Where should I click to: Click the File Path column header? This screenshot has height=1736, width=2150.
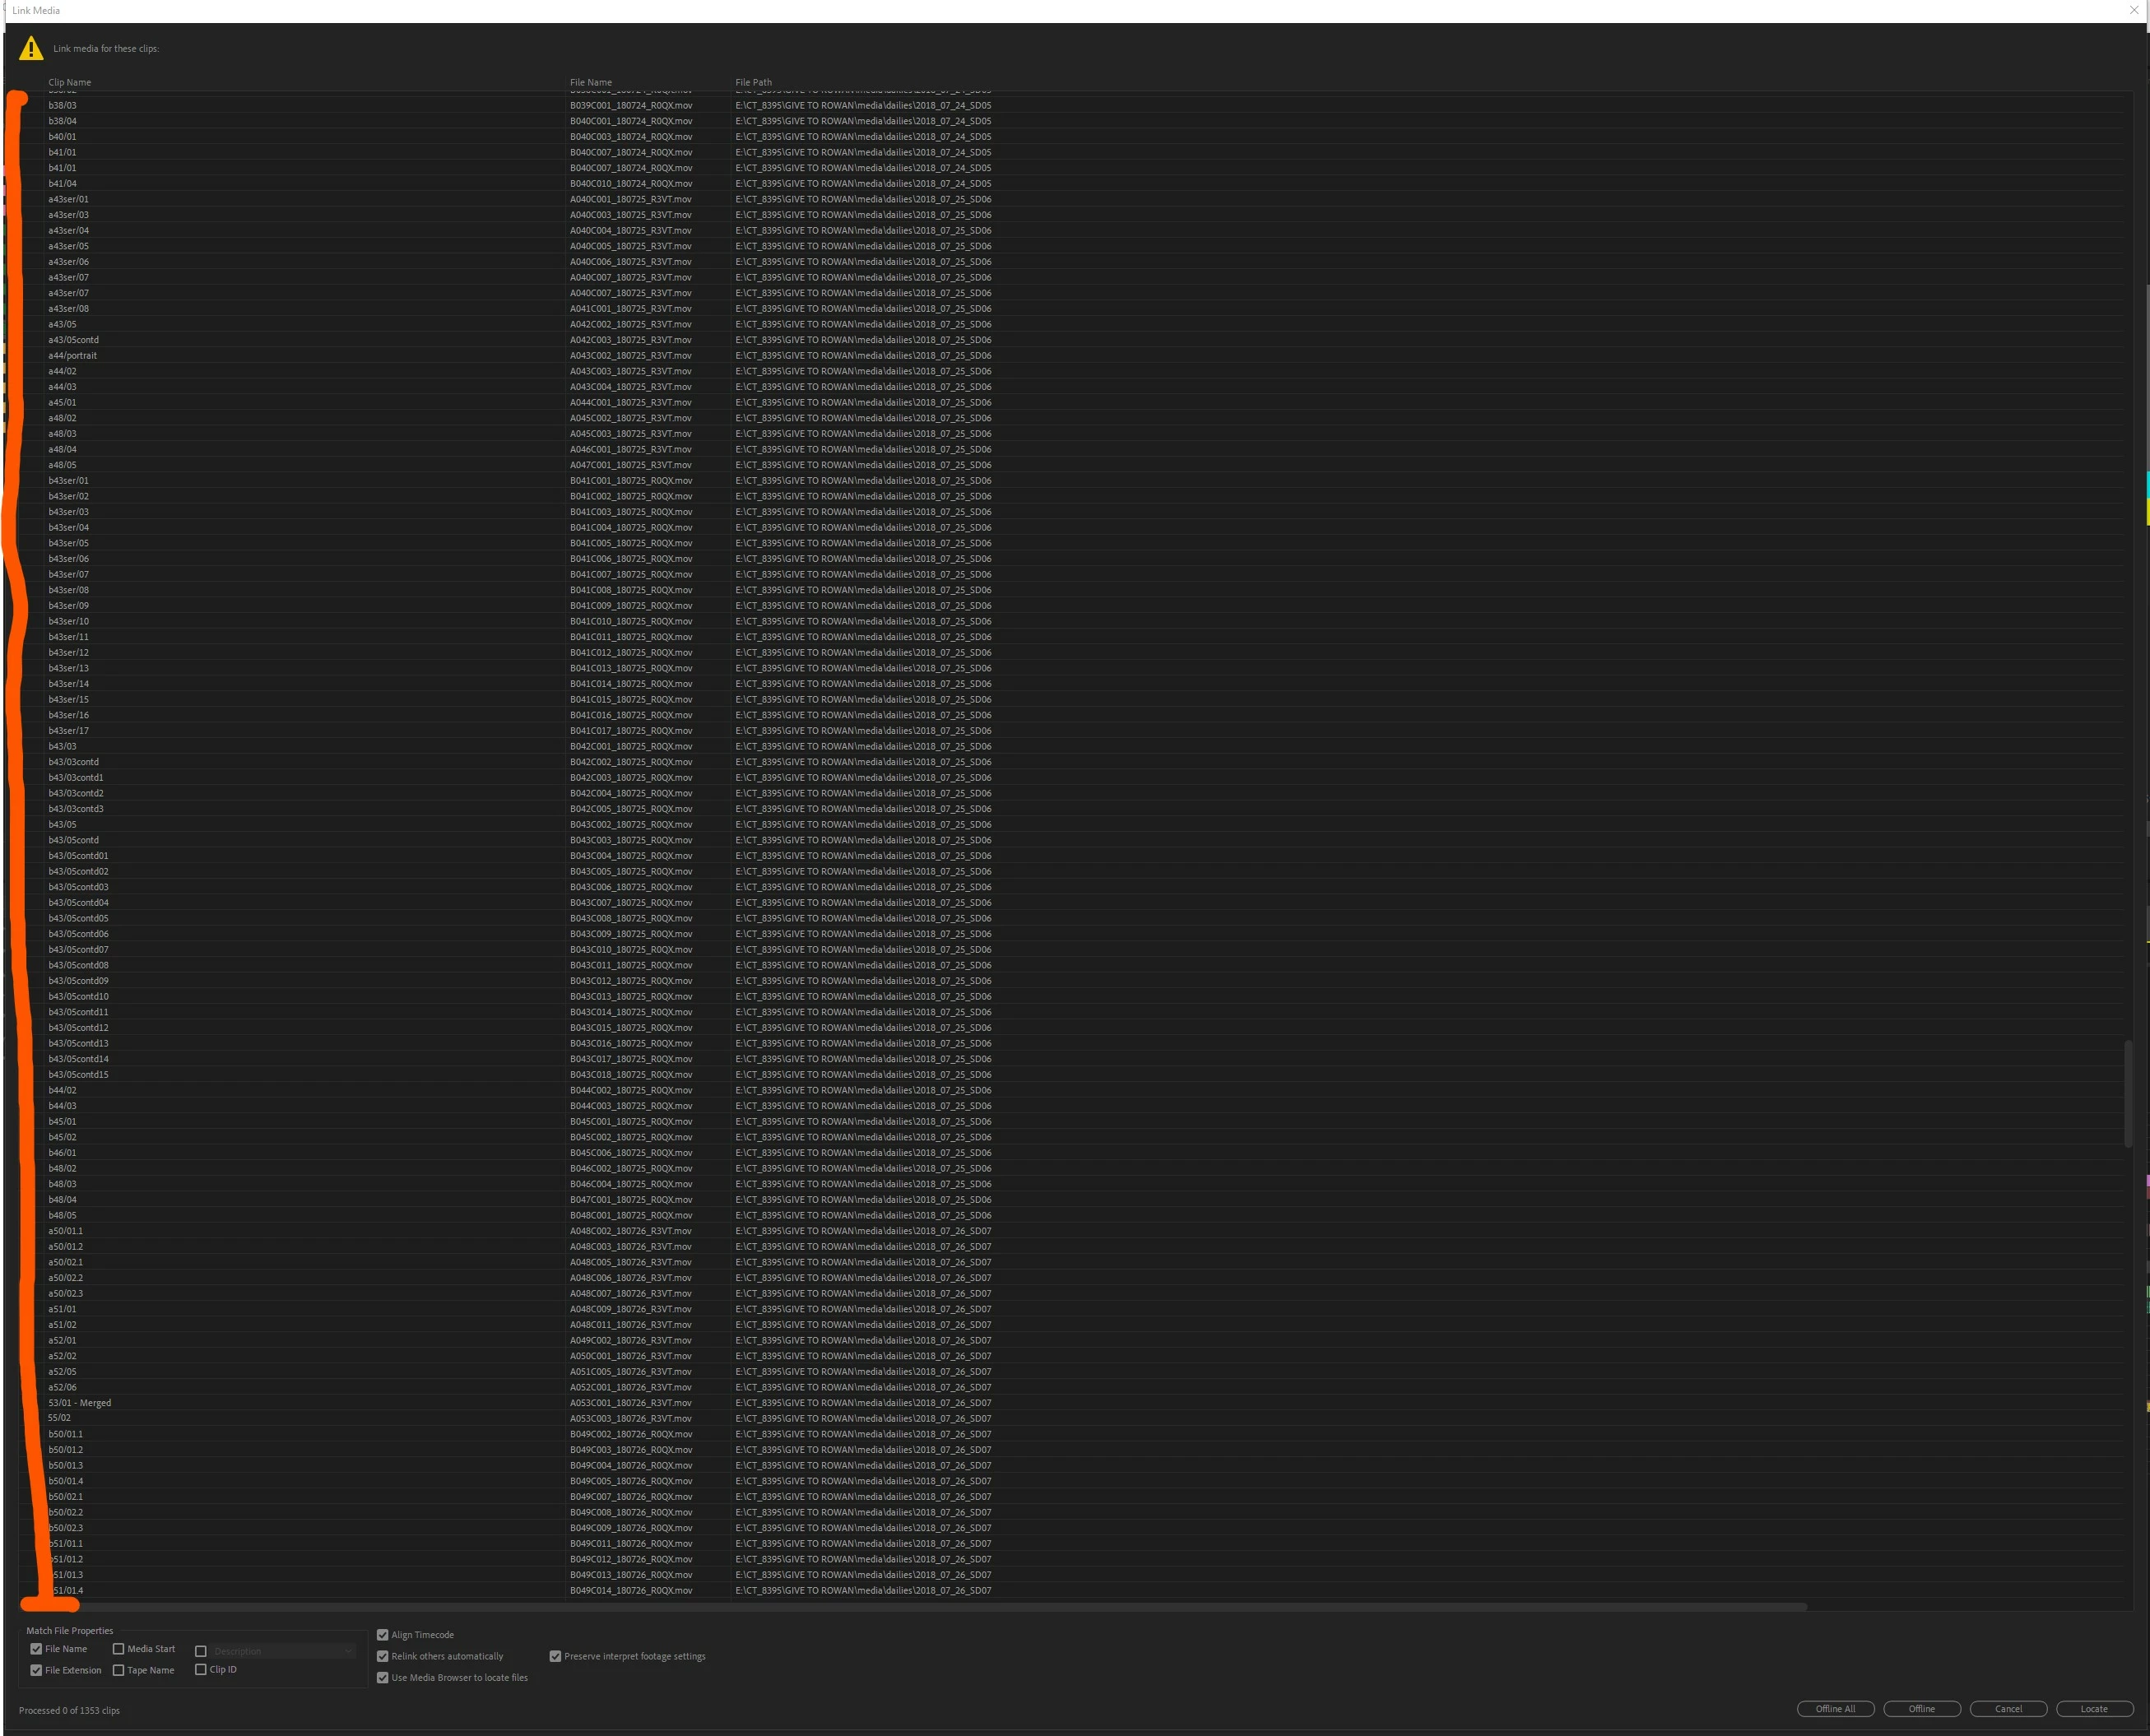753,83
